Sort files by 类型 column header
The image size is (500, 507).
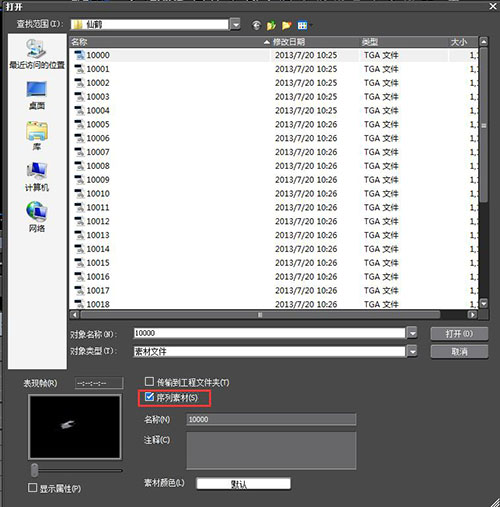(403, 42)
